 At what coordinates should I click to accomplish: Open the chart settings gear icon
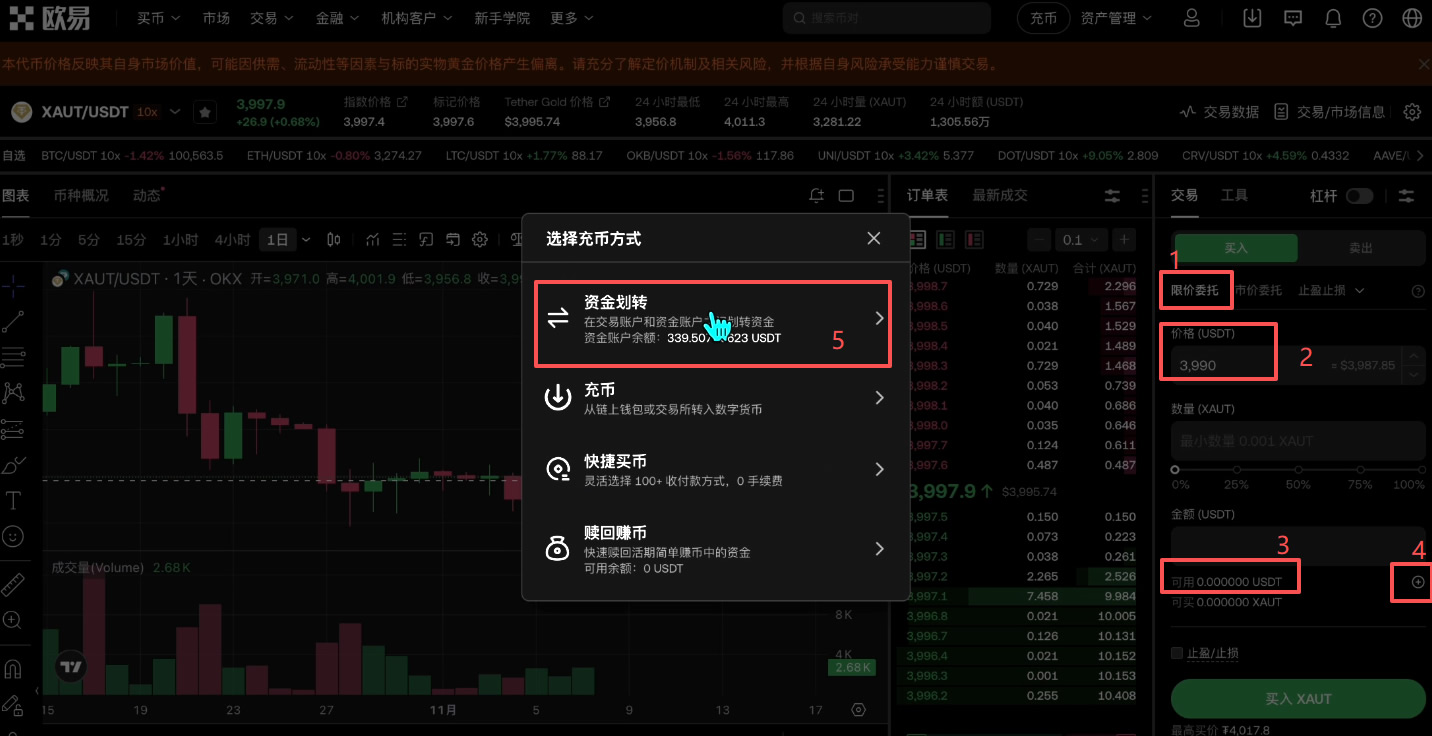(479, 240)
